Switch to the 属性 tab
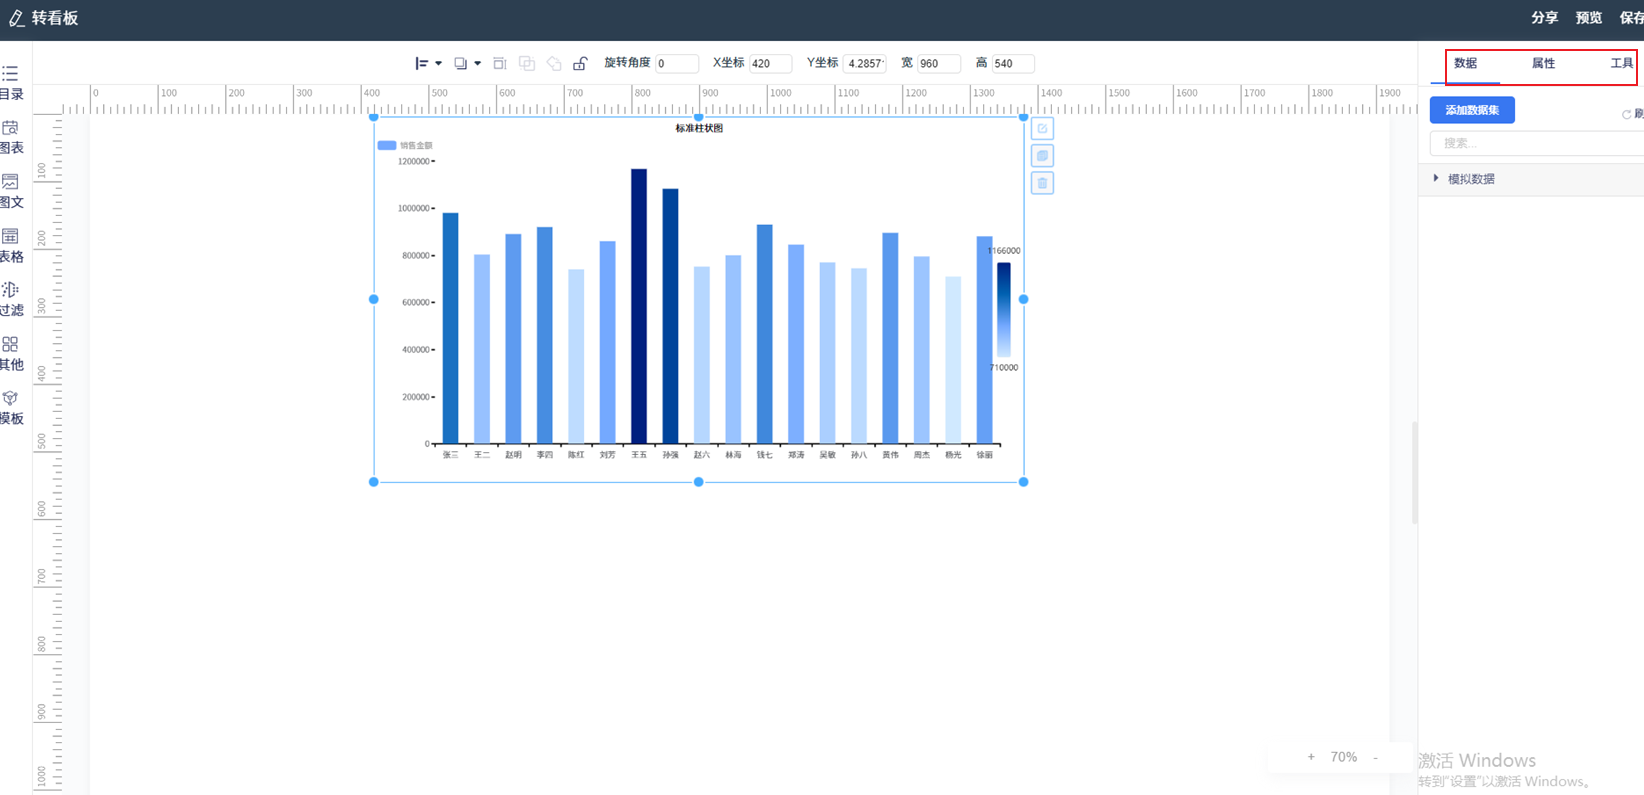This screenshot has height=795, width=1644. pyautogui.click(x=1543, y=63)
